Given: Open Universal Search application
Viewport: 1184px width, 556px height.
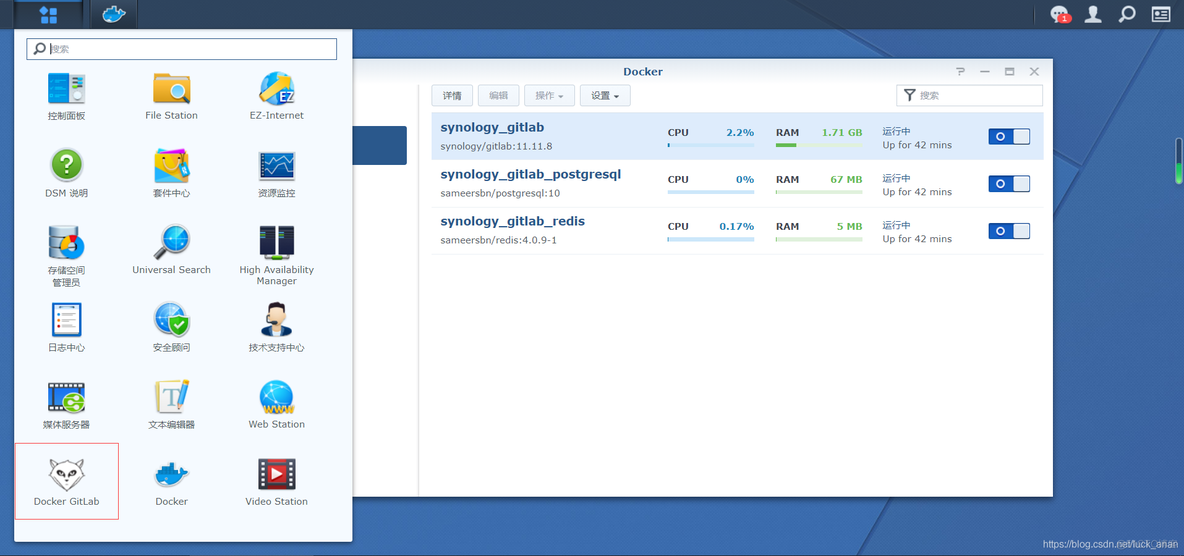Looking at the screenshot, I should [x=171, y=249].
